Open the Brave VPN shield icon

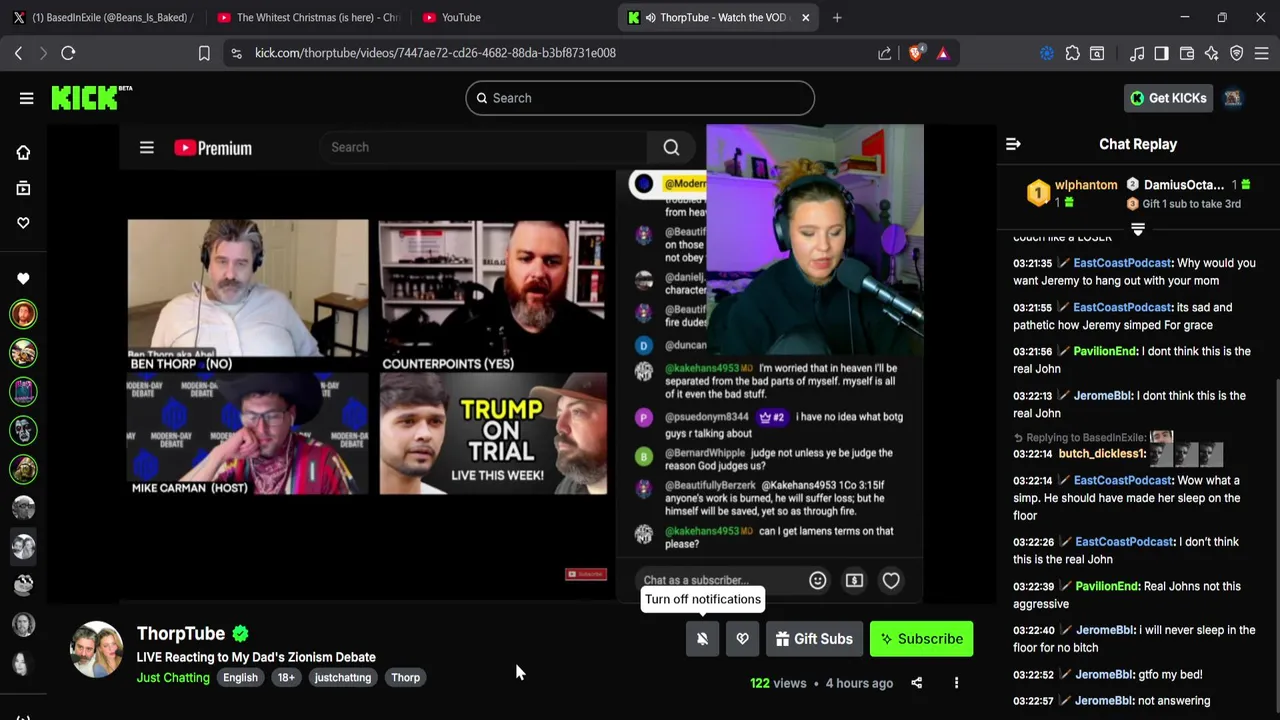pyautogui.click(x=1237, y=53)
